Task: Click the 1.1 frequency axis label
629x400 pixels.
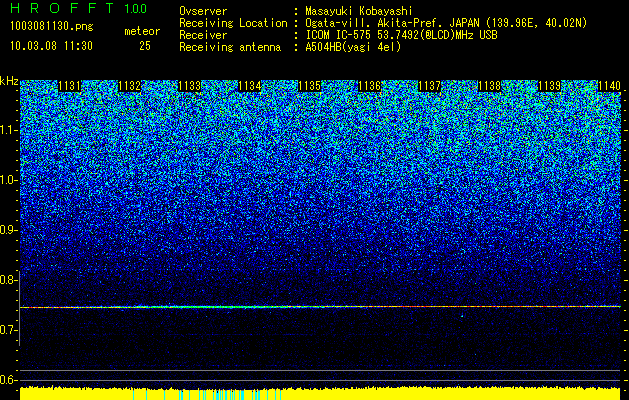Action: pos(8,130)
